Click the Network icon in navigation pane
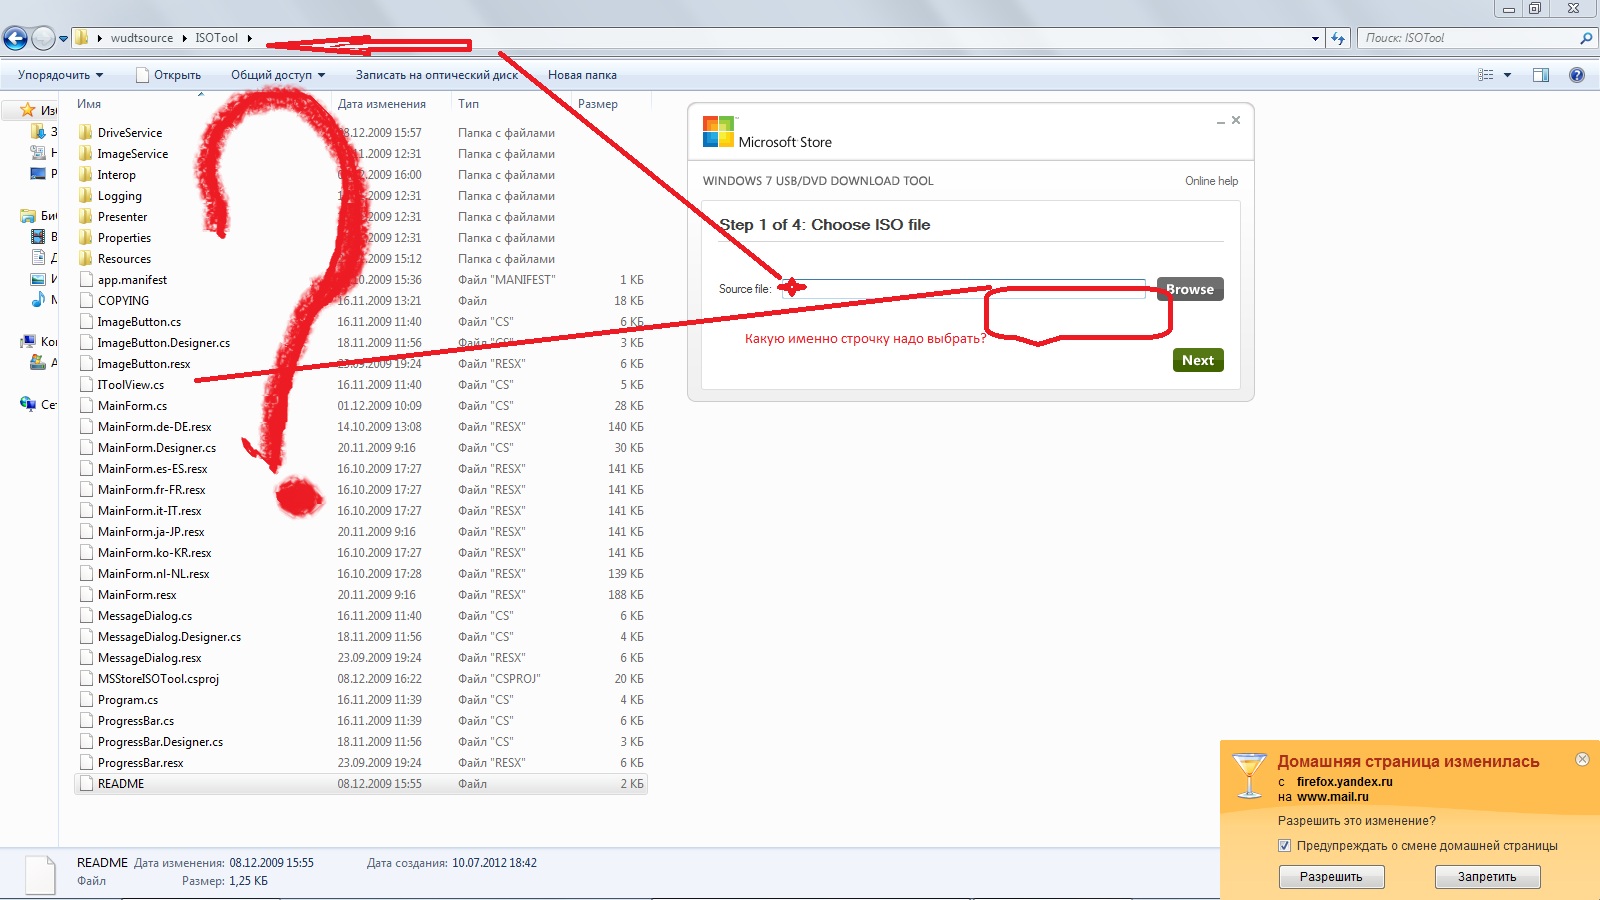Viewport: 1600px width, 900px height. 28,405
